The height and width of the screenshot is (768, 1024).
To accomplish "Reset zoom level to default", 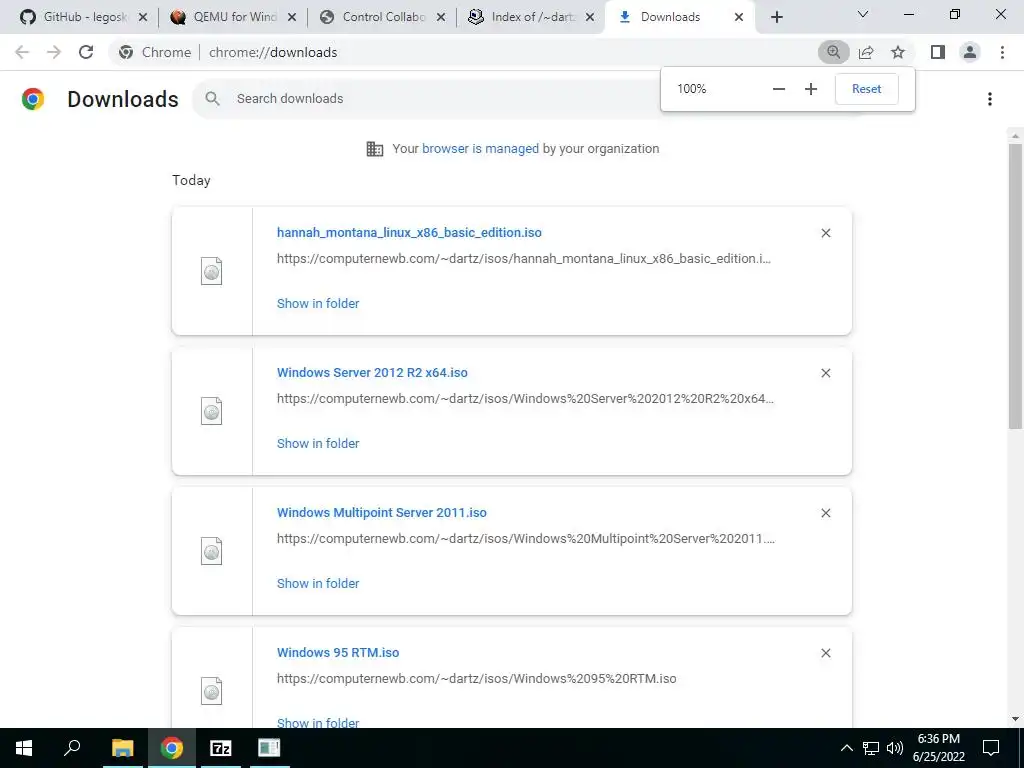I will click(x=867, y=89).
